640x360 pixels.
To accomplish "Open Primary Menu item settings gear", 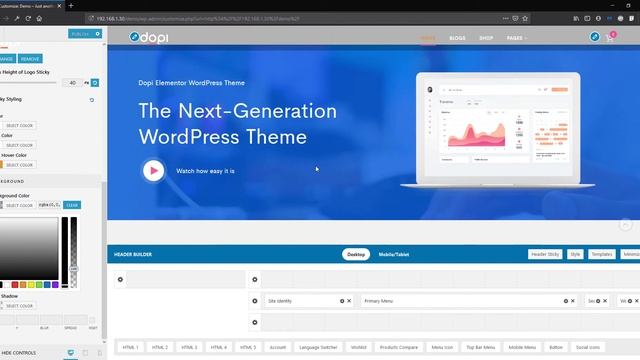I will tap(566, 301).
